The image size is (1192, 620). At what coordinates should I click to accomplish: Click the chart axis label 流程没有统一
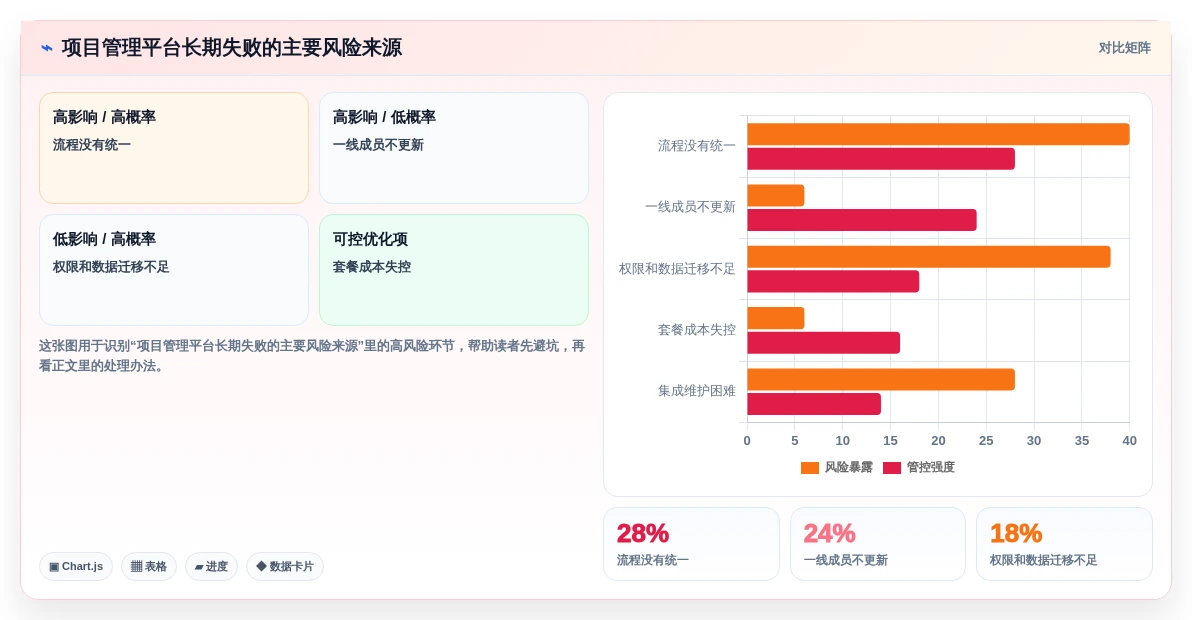click(696, 146)
